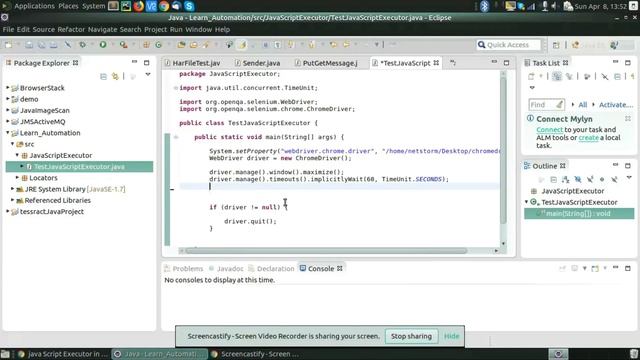Toggle Link with Editor in Package Explorer
The height and width of the screenshot is (360, 640).
click(116, 76)
